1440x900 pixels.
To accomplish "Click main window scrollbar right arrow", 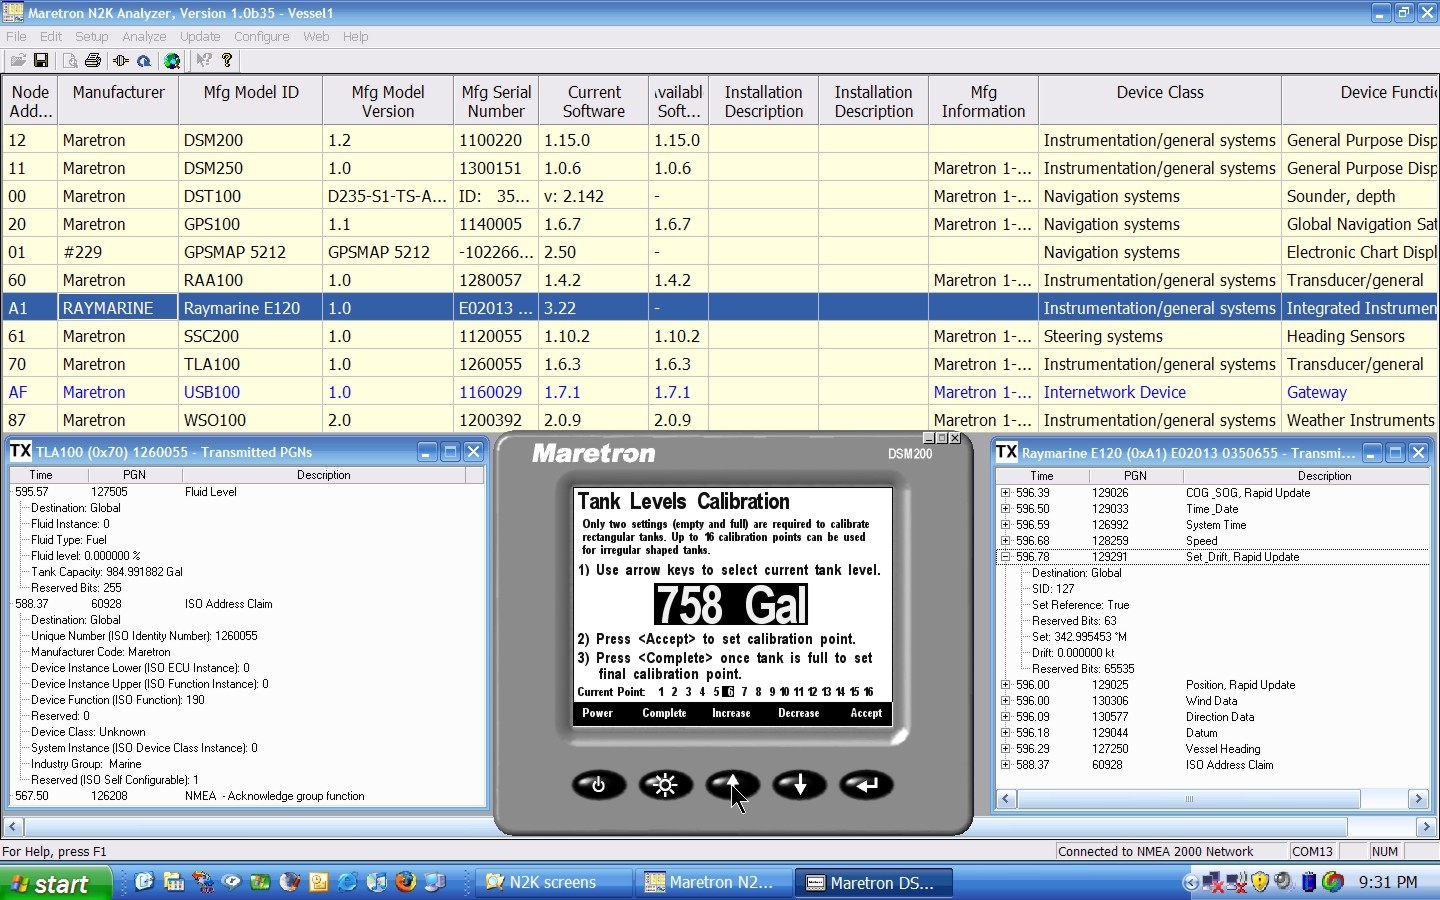I will (1427, 827).
